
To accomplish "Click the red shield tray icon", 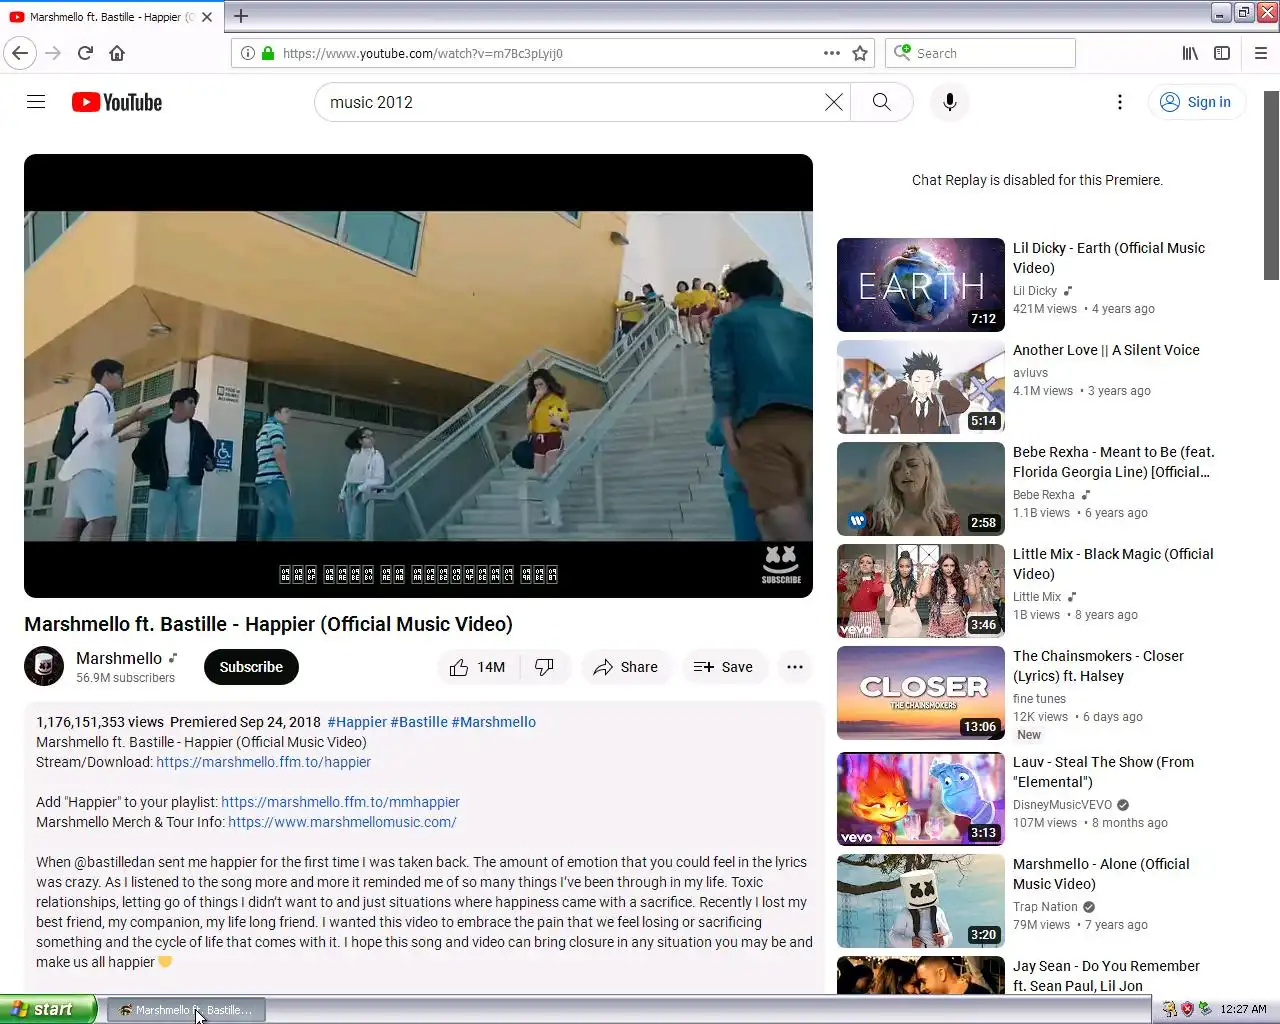I will [x=1187, y=1010].
